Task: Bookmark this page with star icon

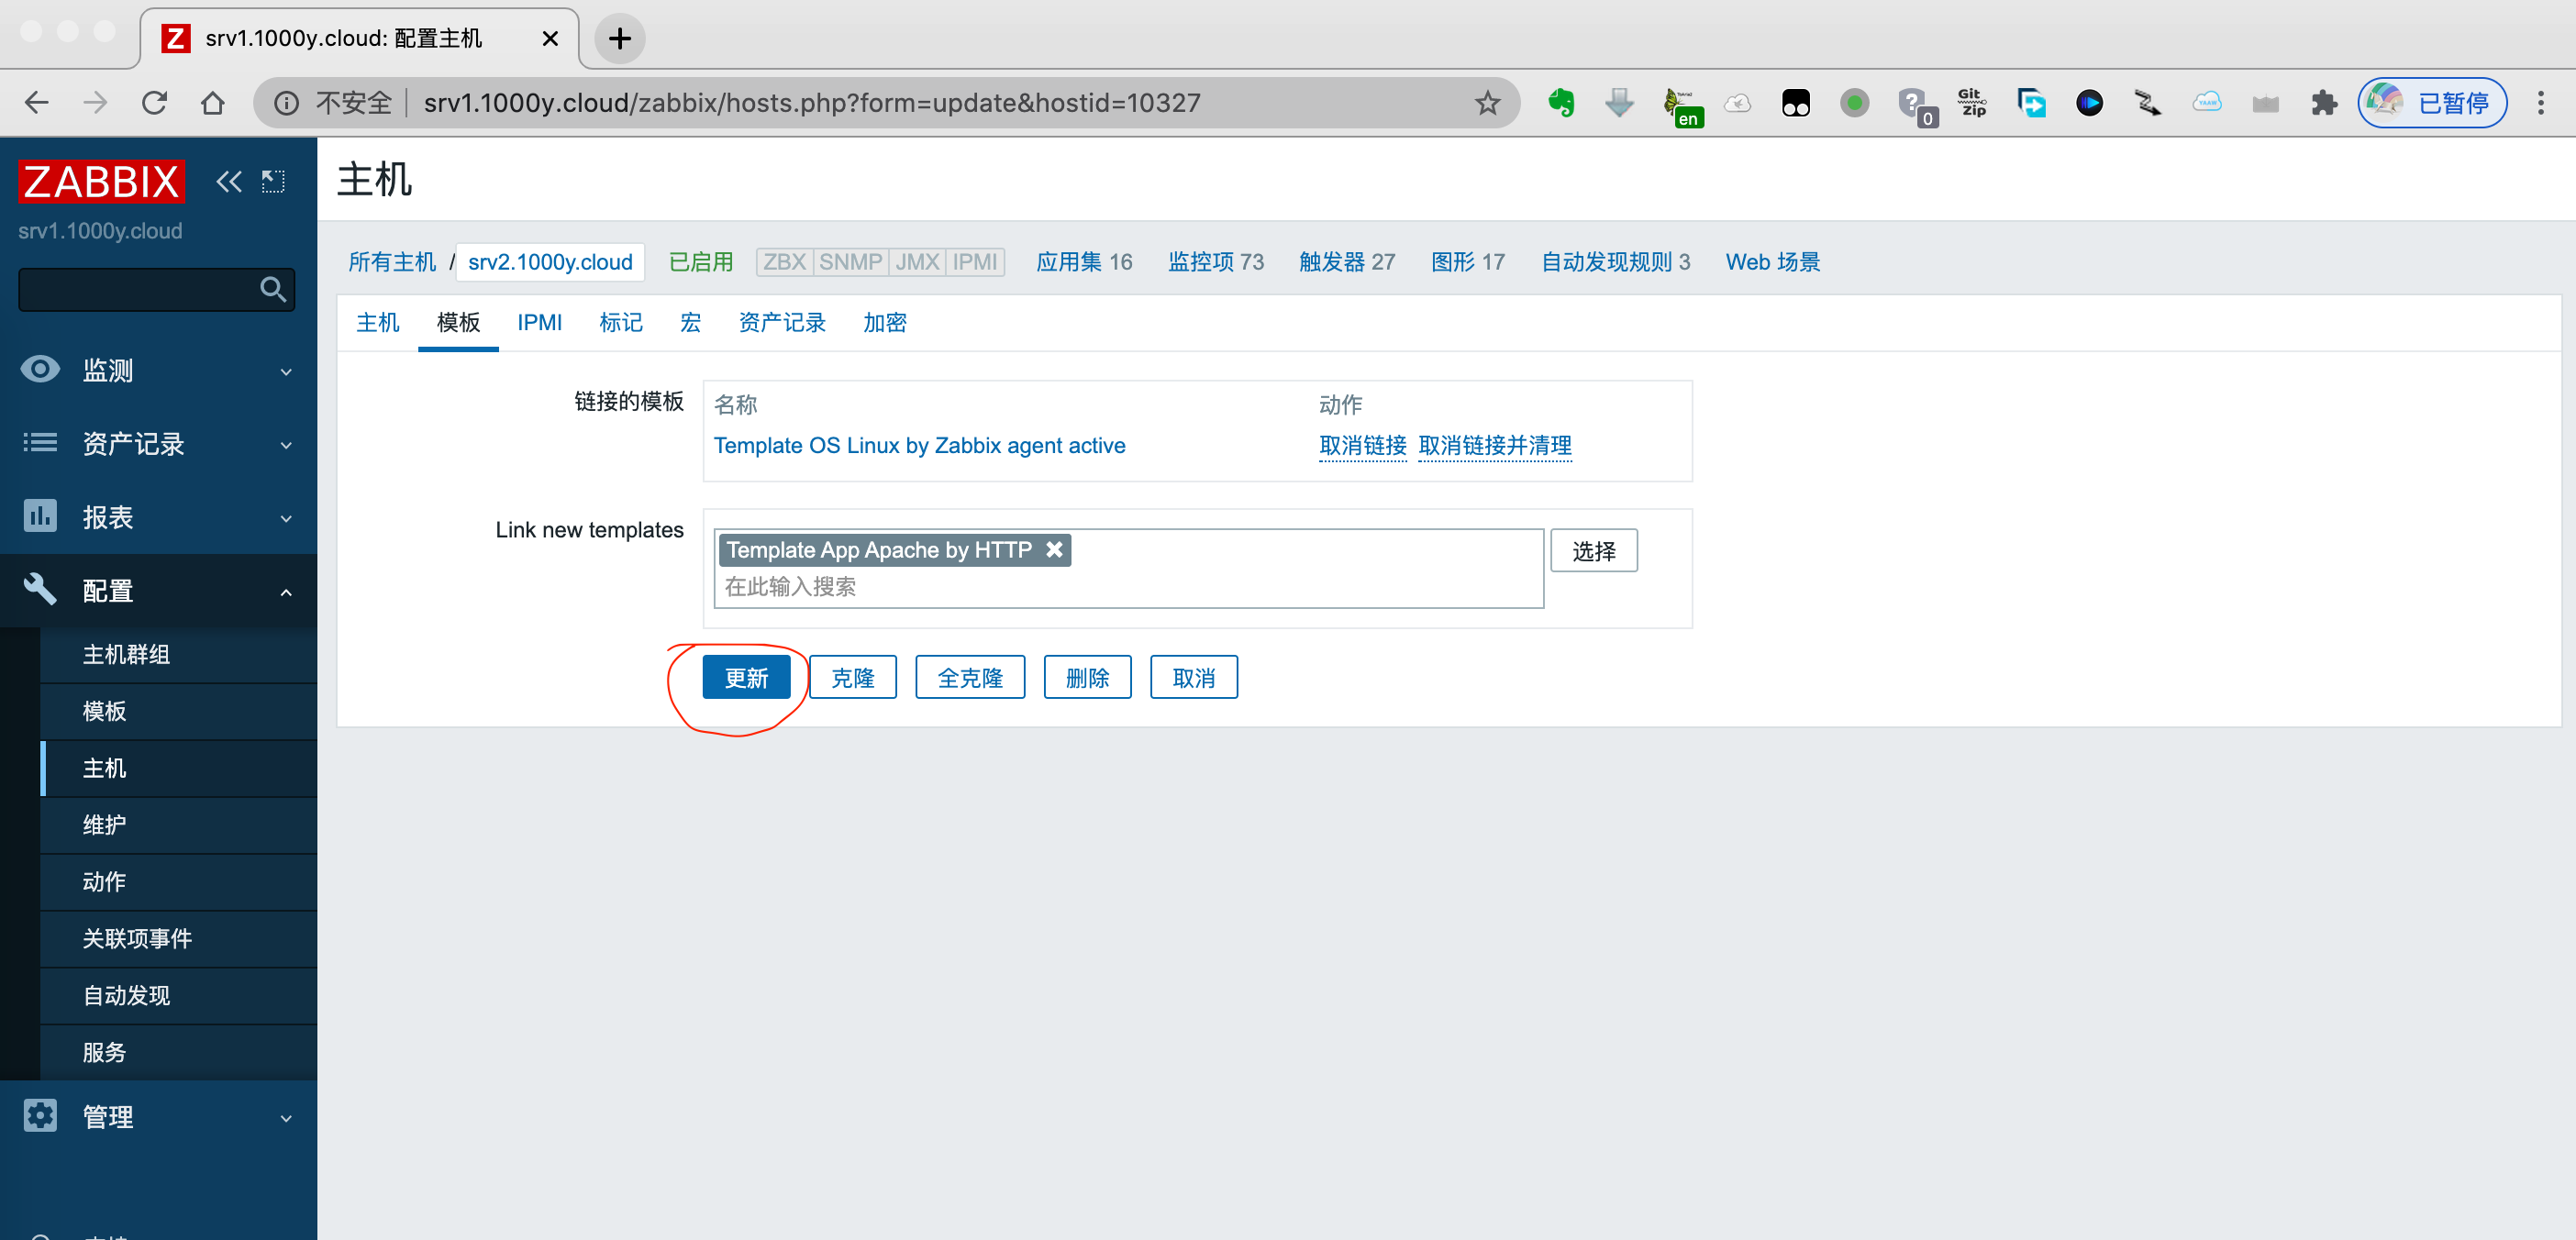Action: pos(1487,103)
